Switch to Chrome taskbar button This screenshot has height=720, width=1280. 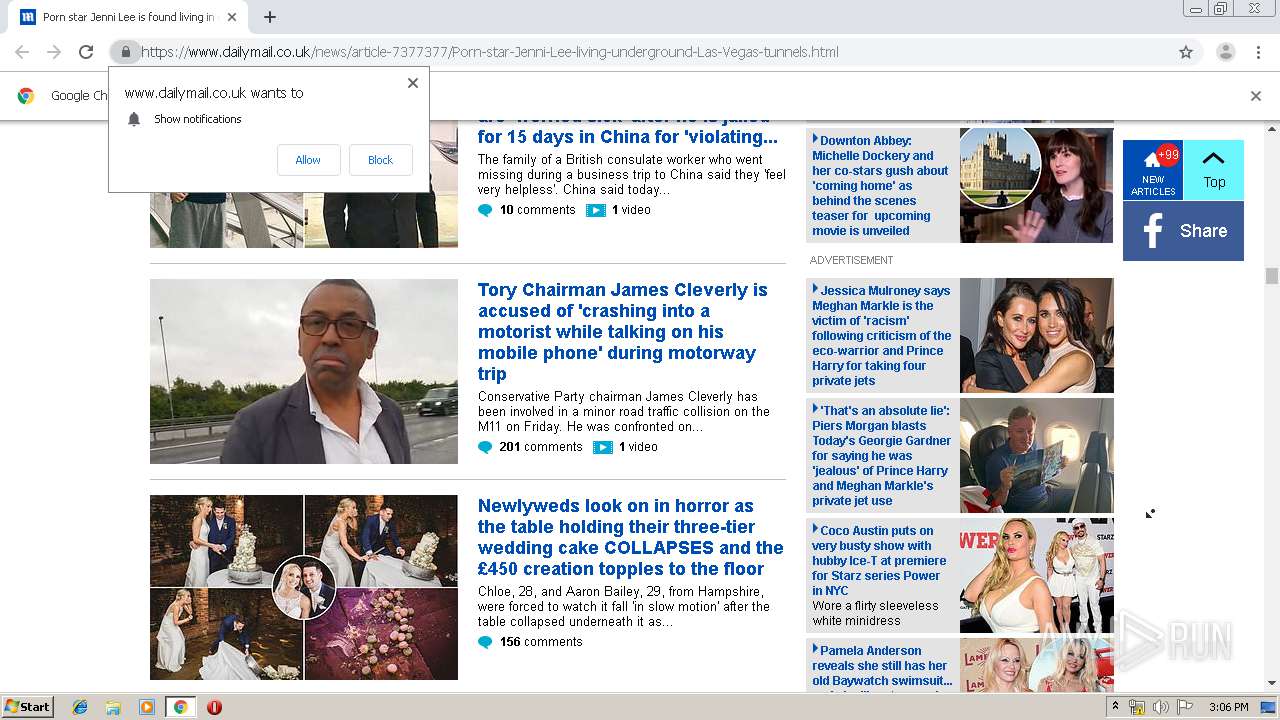click(x=180, y=707)
